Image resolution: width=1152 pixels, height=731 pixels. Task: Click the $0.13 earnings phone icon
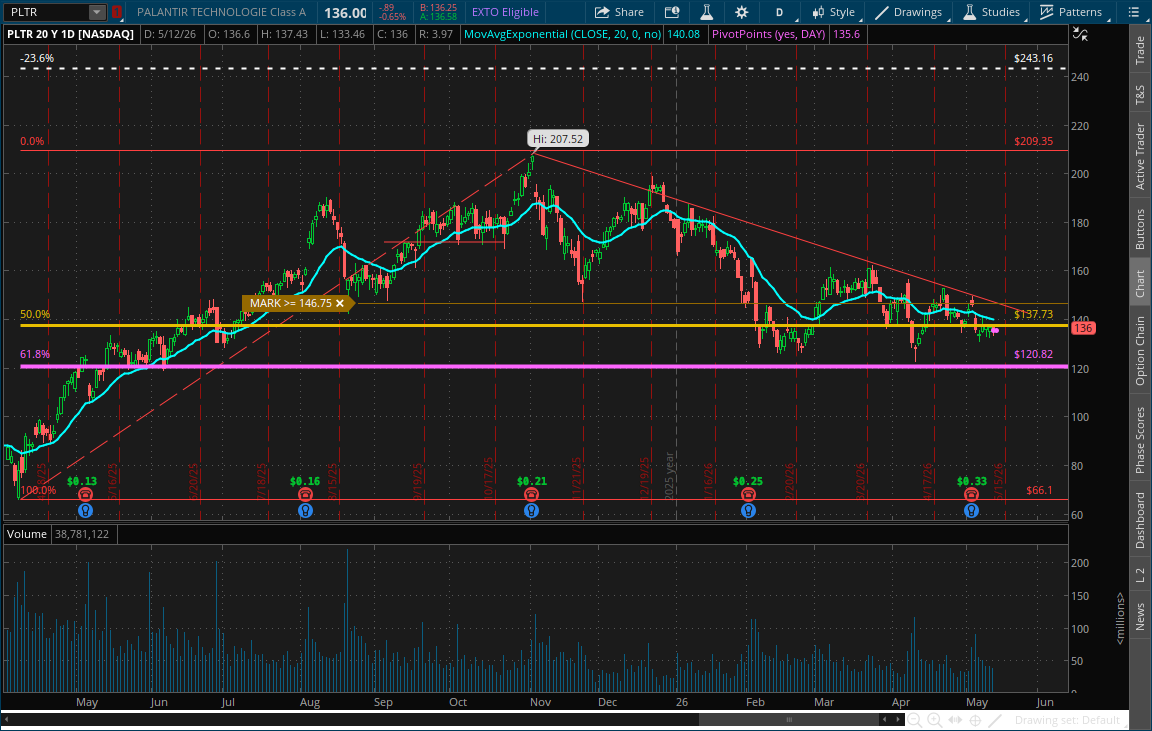[85, 495]
